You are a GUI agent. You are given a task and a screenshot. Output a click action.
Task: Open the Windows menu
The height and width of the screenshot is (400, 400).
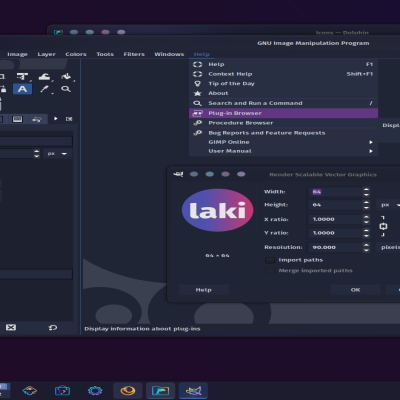pyautogui.click(x=169, y=54)
